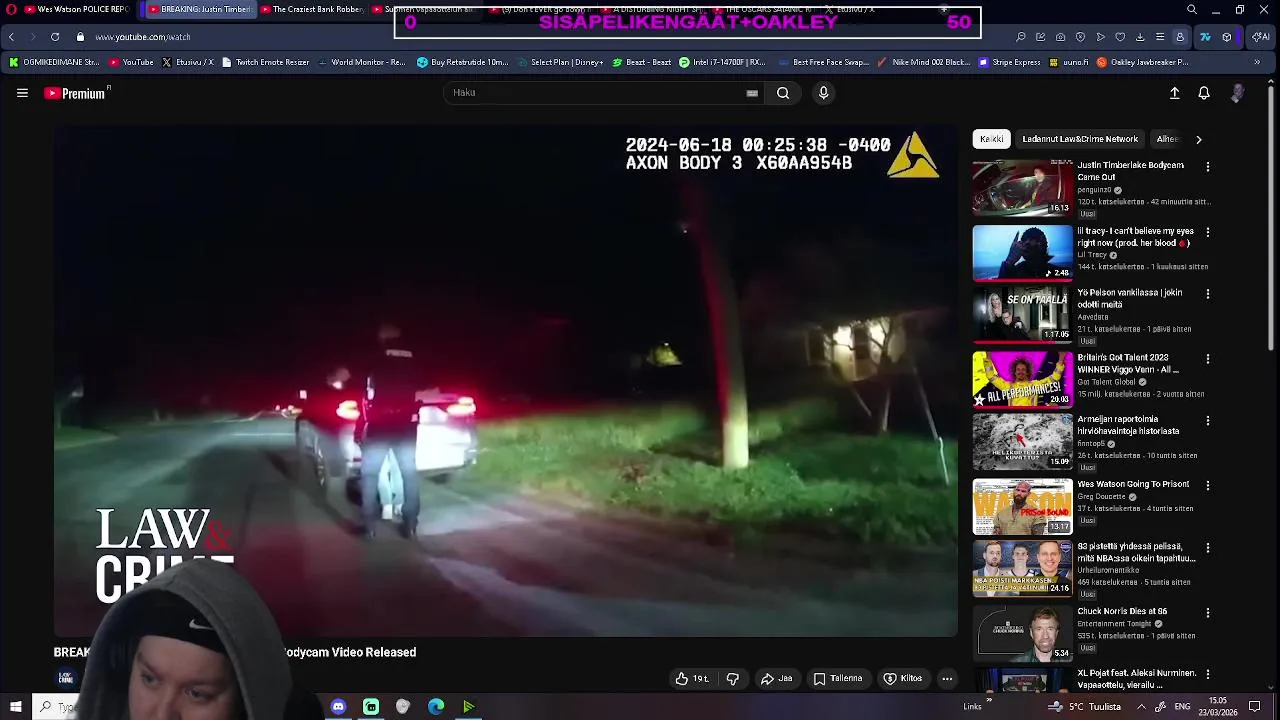
Task: Dislike the video with thumbs down
Action: click(x=733, y=679)
